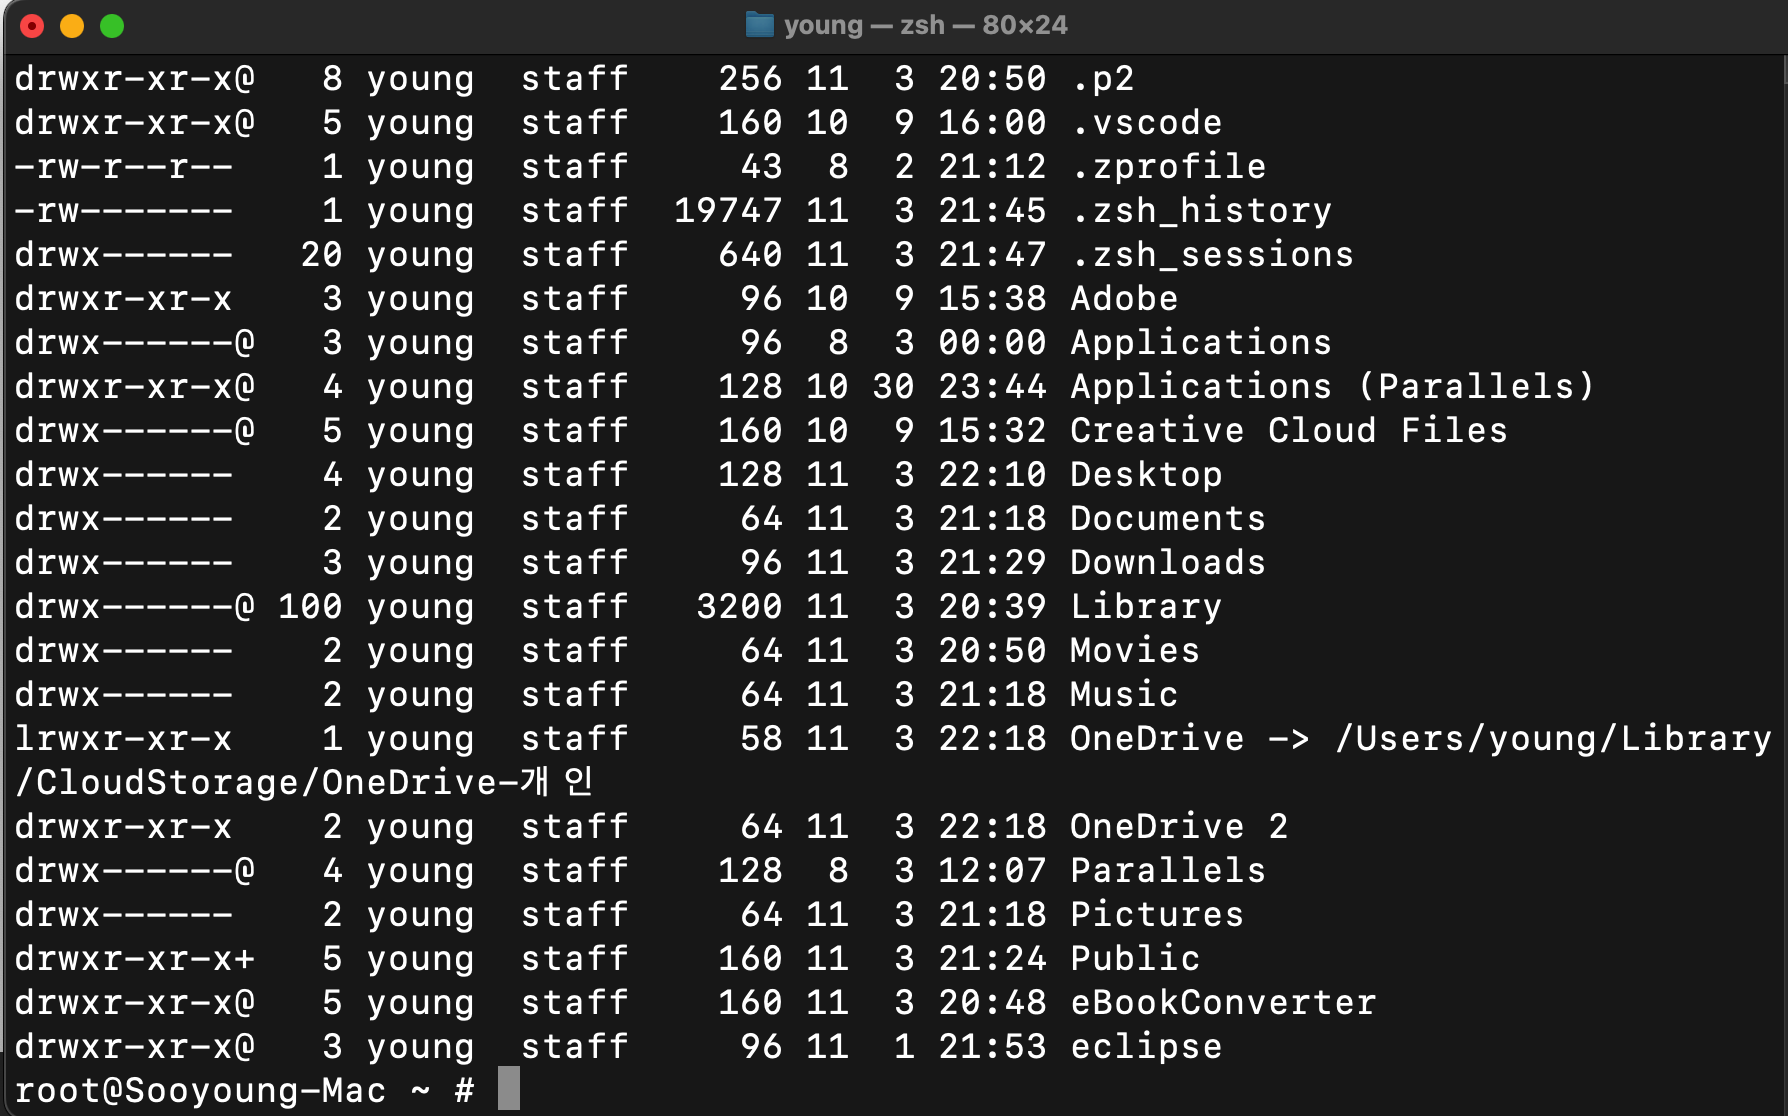Screen dimensions: 1788x1116
Task: Click the cursor block after root prompt
Action: [x=509, y=1088]
